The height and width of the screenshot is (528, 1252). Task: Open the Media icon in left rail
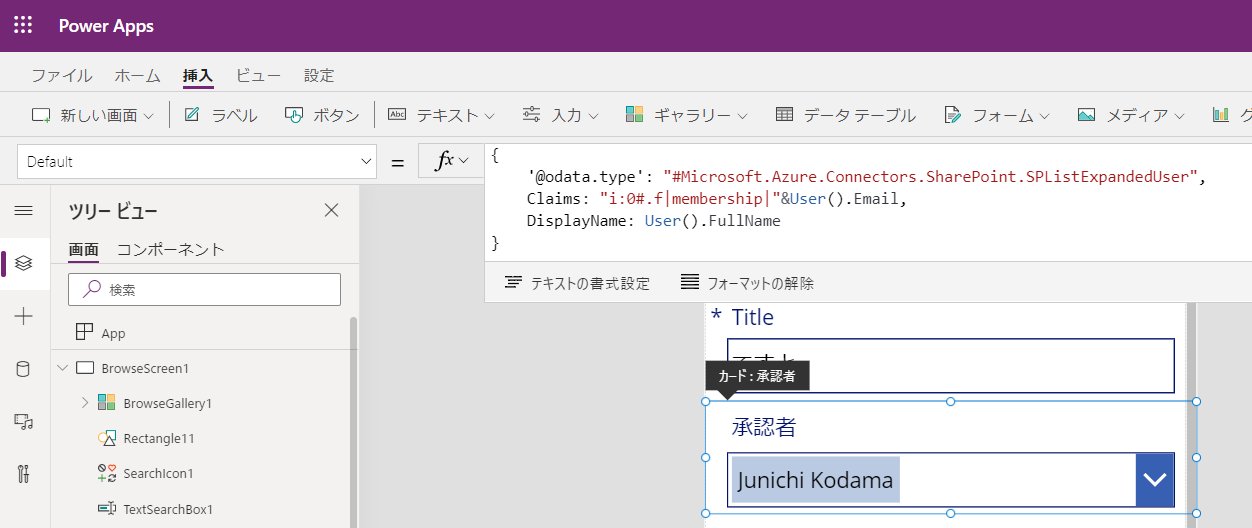(24, 421)
